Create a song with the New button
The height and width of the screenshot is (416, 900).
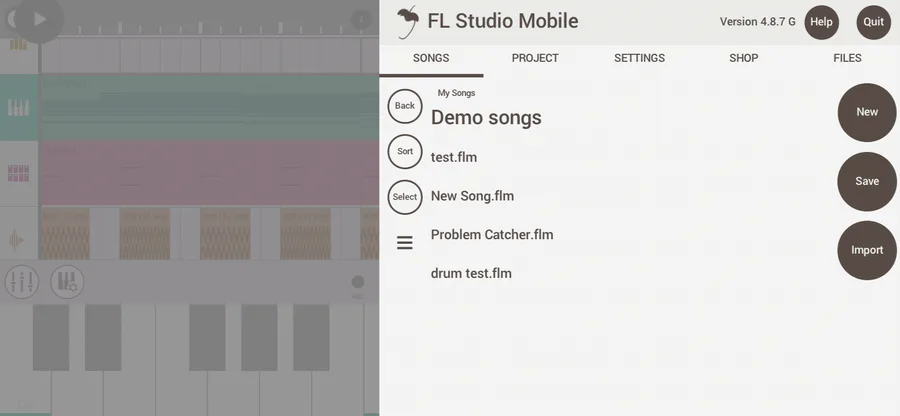tap(867, 112)
